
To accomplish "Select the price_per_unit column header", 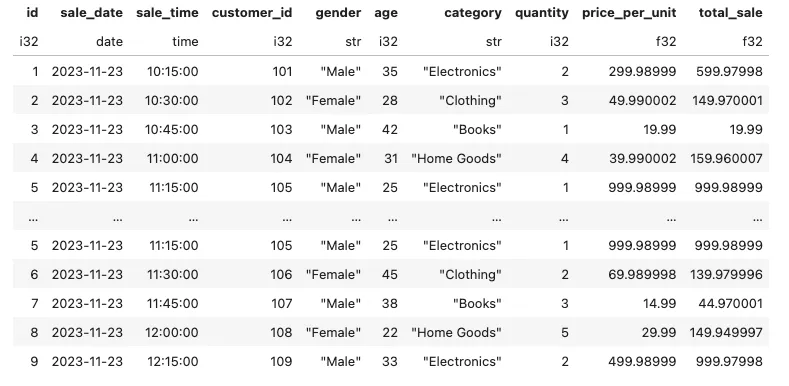I will (629, 13).
